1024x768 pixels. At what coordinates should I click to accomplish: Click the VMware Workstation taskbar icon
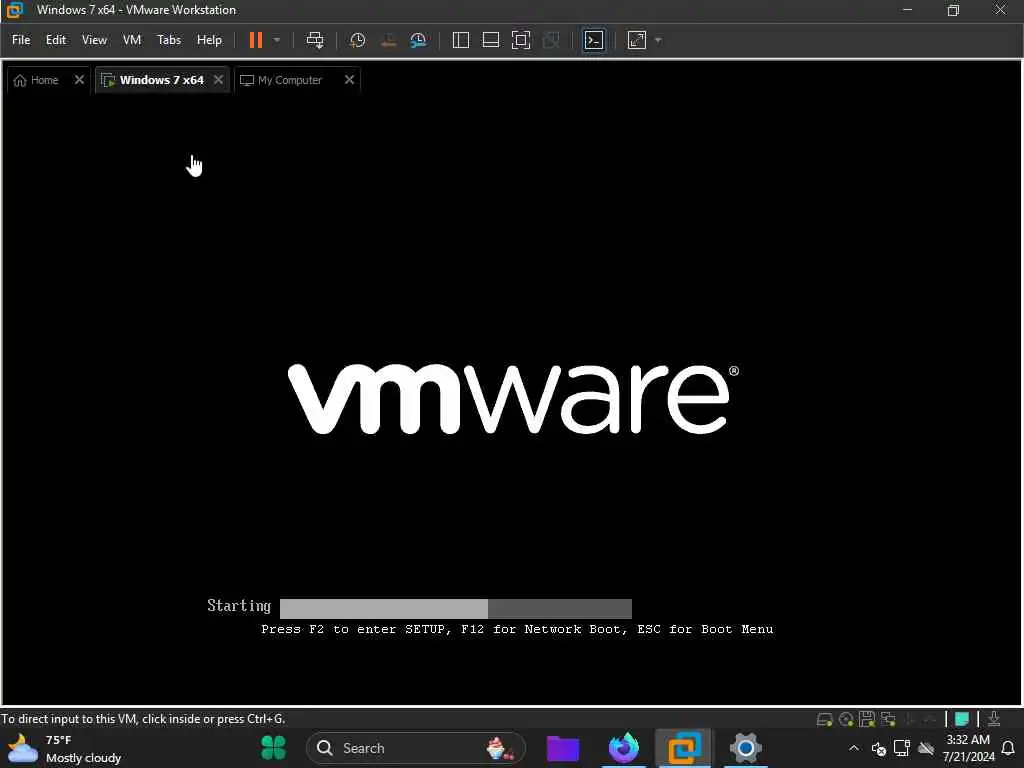(684, 748)
